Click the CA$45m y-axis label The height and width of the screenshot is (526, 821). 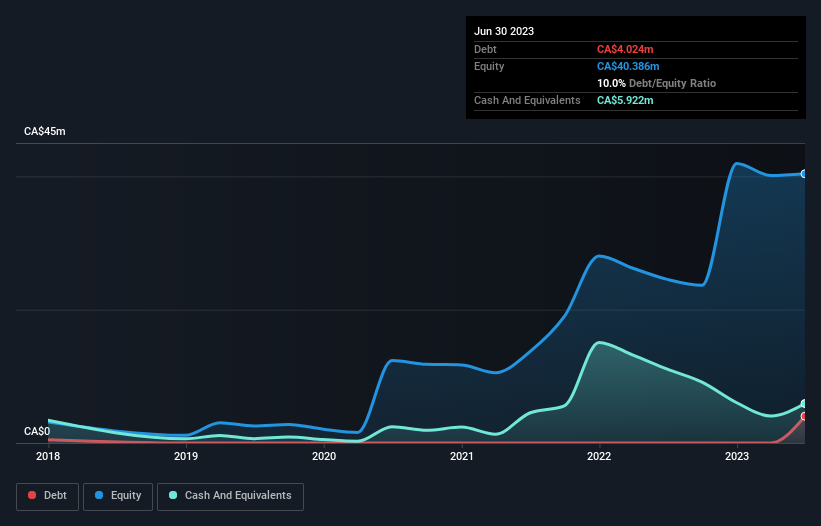pyautogui.click(x=45, y=131)
